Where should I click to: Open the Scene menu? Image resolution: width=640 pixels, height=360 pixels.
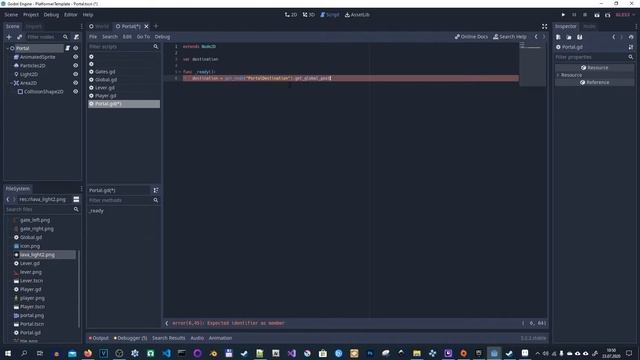point(11,15)
